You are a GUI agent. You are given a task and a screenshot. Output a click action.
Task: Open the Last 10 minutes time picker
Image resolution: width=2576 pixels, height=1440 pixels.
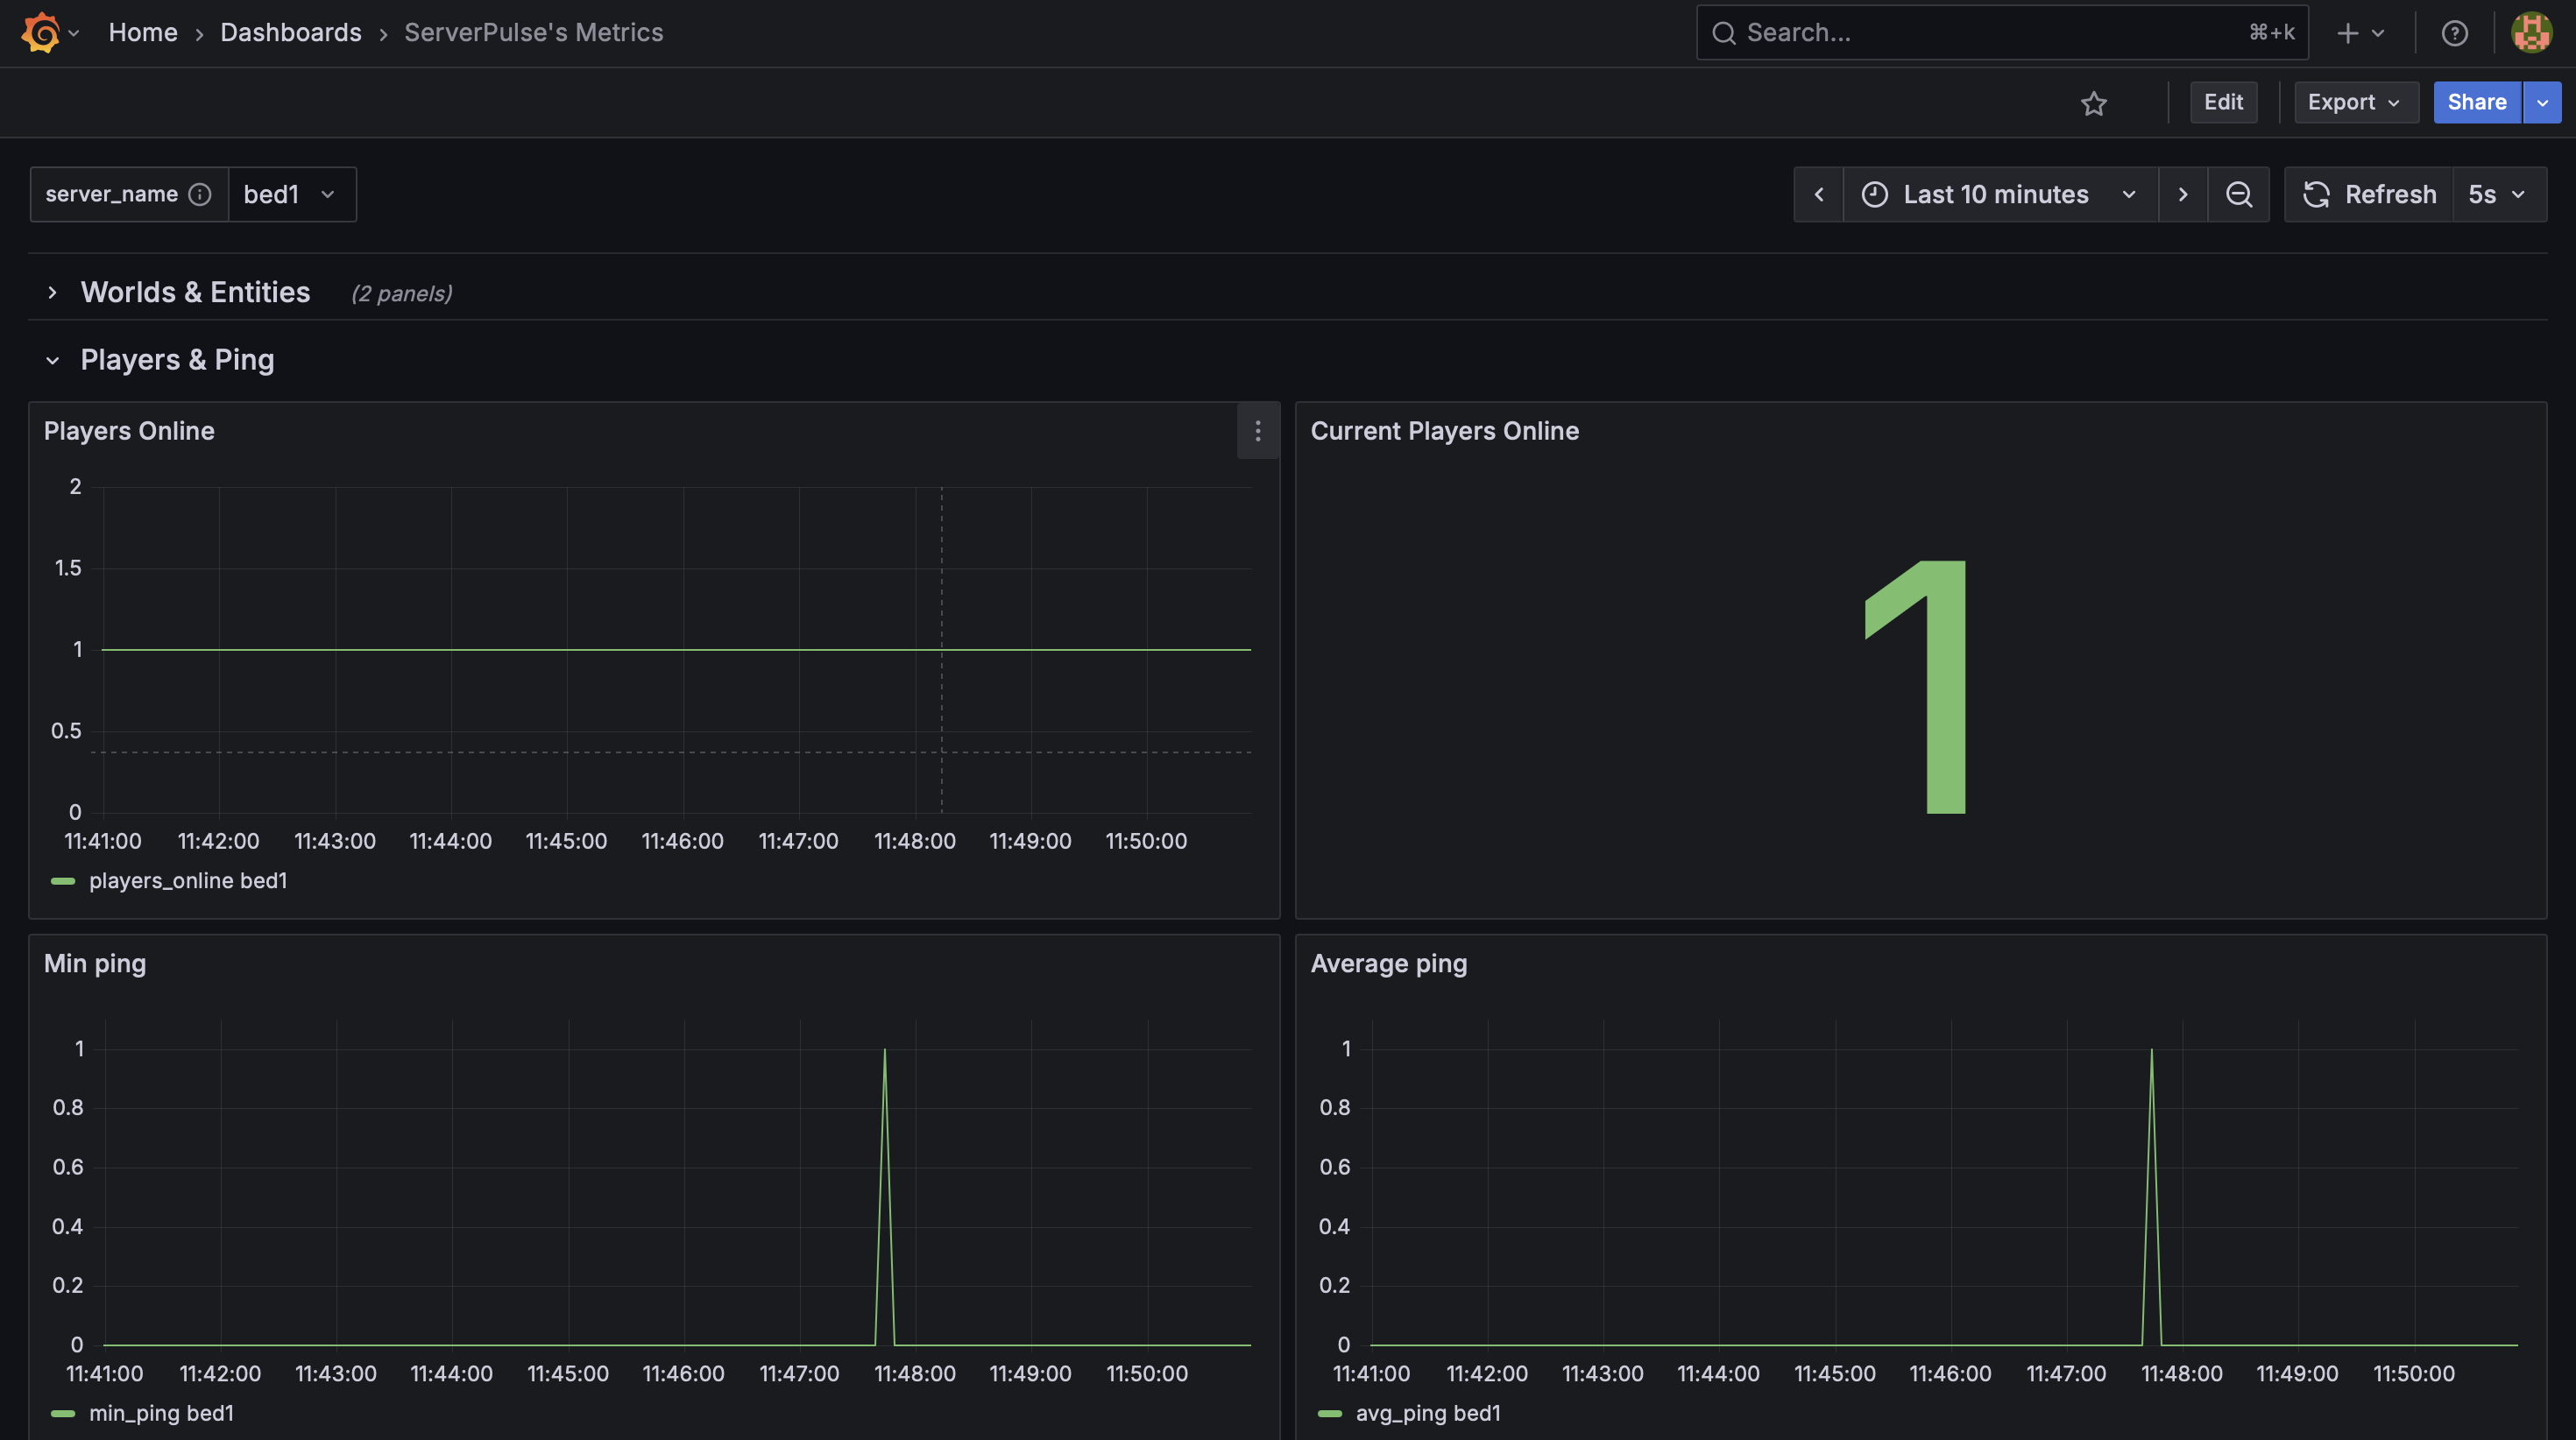pyautogui.click(x=1998, y=194)
